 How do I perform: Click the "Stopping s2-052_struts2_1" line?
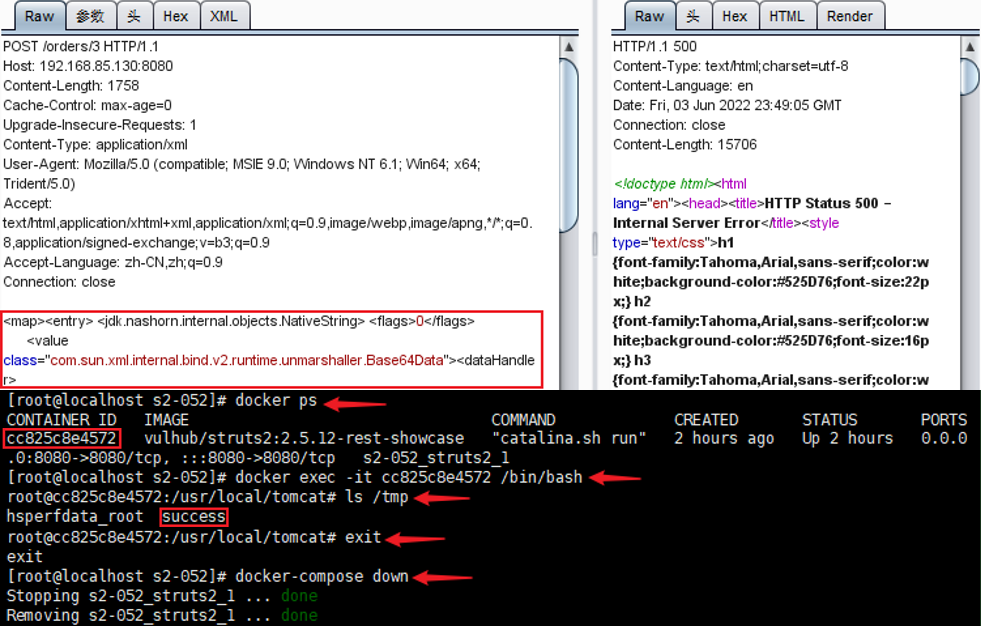pos(162,596)
